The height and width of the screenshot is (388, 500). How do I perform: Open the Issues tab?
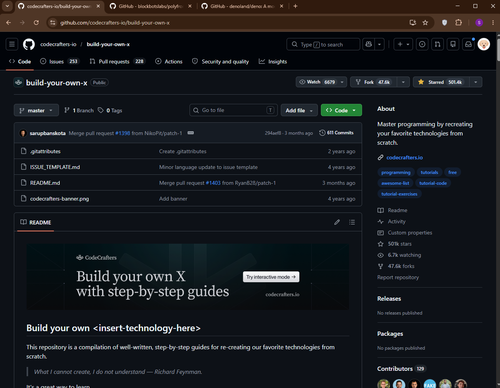59,61
